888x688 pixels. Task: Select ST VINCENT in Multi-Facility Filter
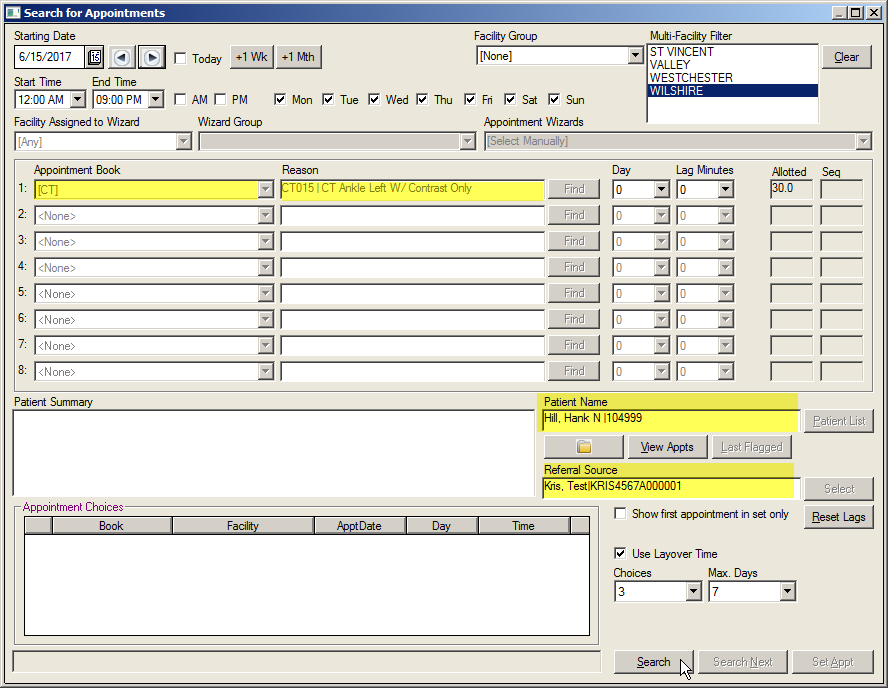click(x=681, y=52)
